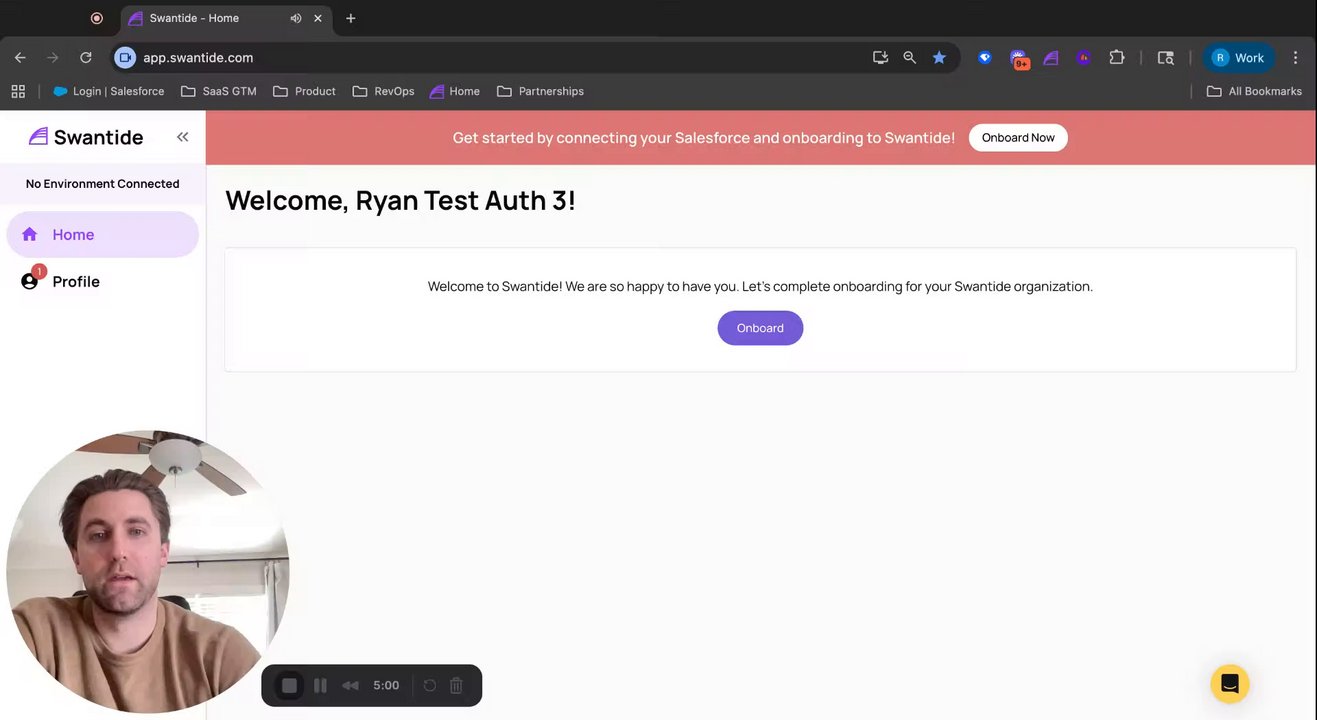Screen dimensions: 1317x720
Task: Go back in the browser
Action: [20, 58]
